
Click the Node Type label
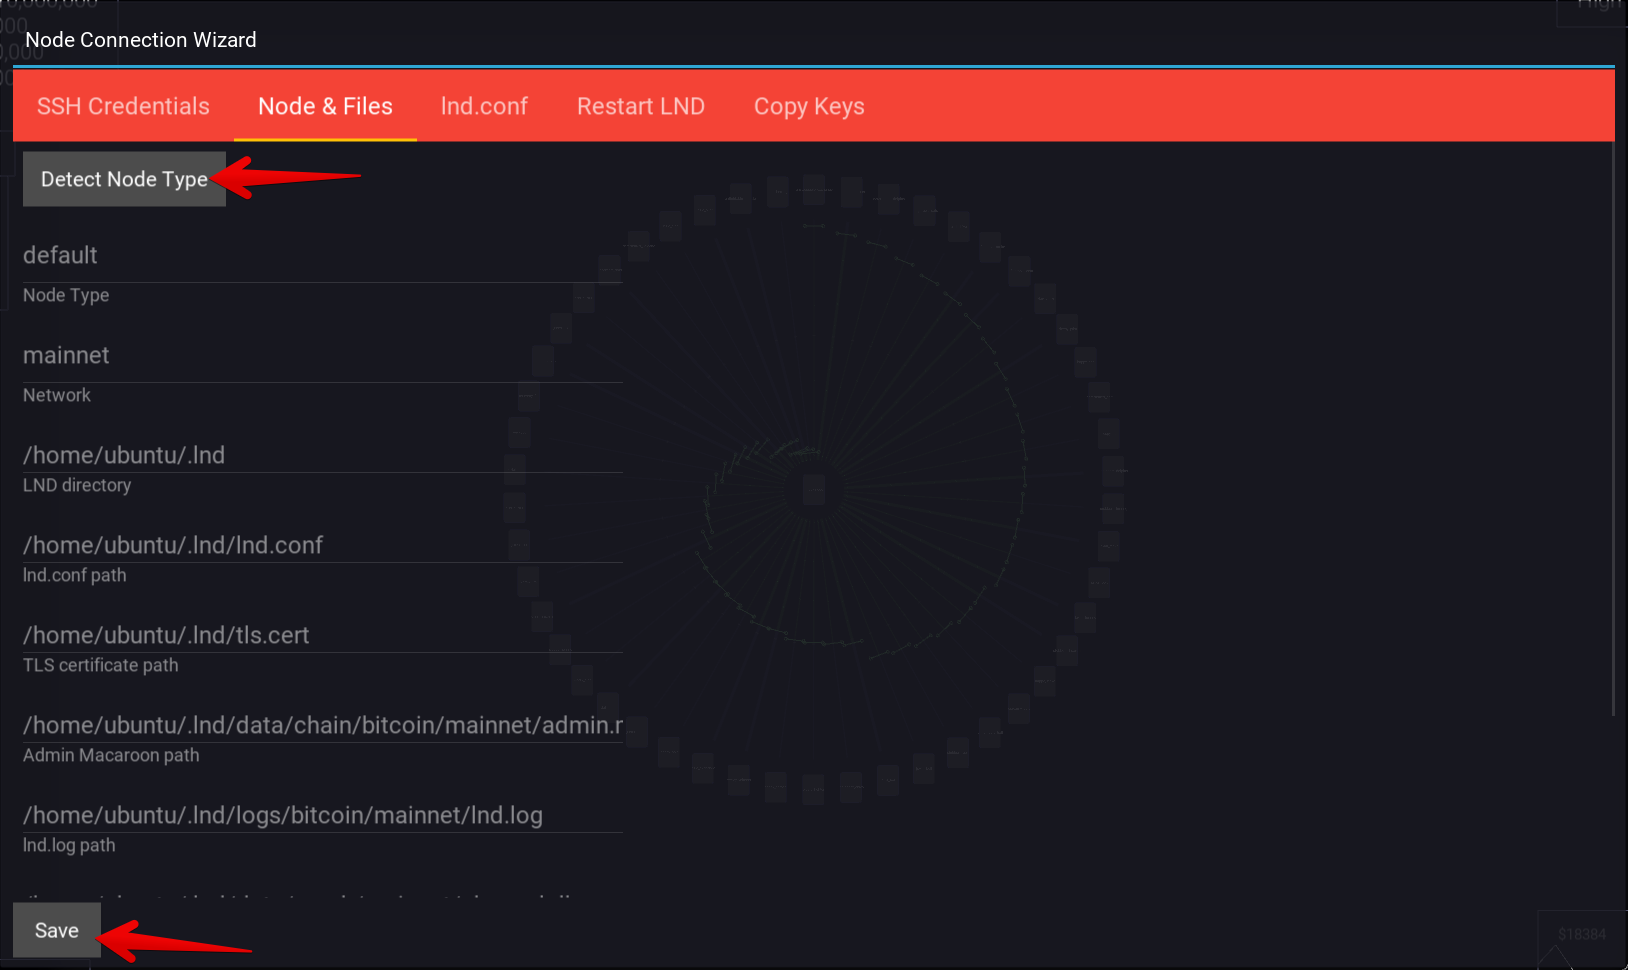66,295
